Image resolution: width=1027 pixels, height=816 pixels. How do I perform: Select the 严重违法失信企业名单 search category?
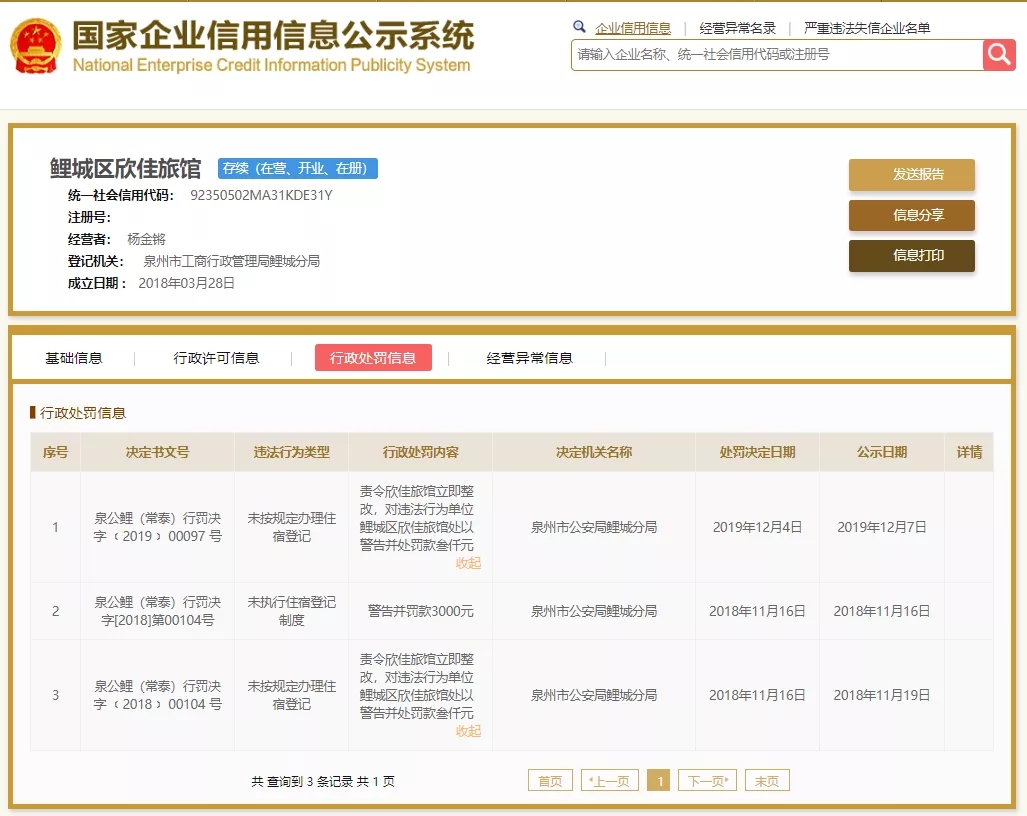867,28
